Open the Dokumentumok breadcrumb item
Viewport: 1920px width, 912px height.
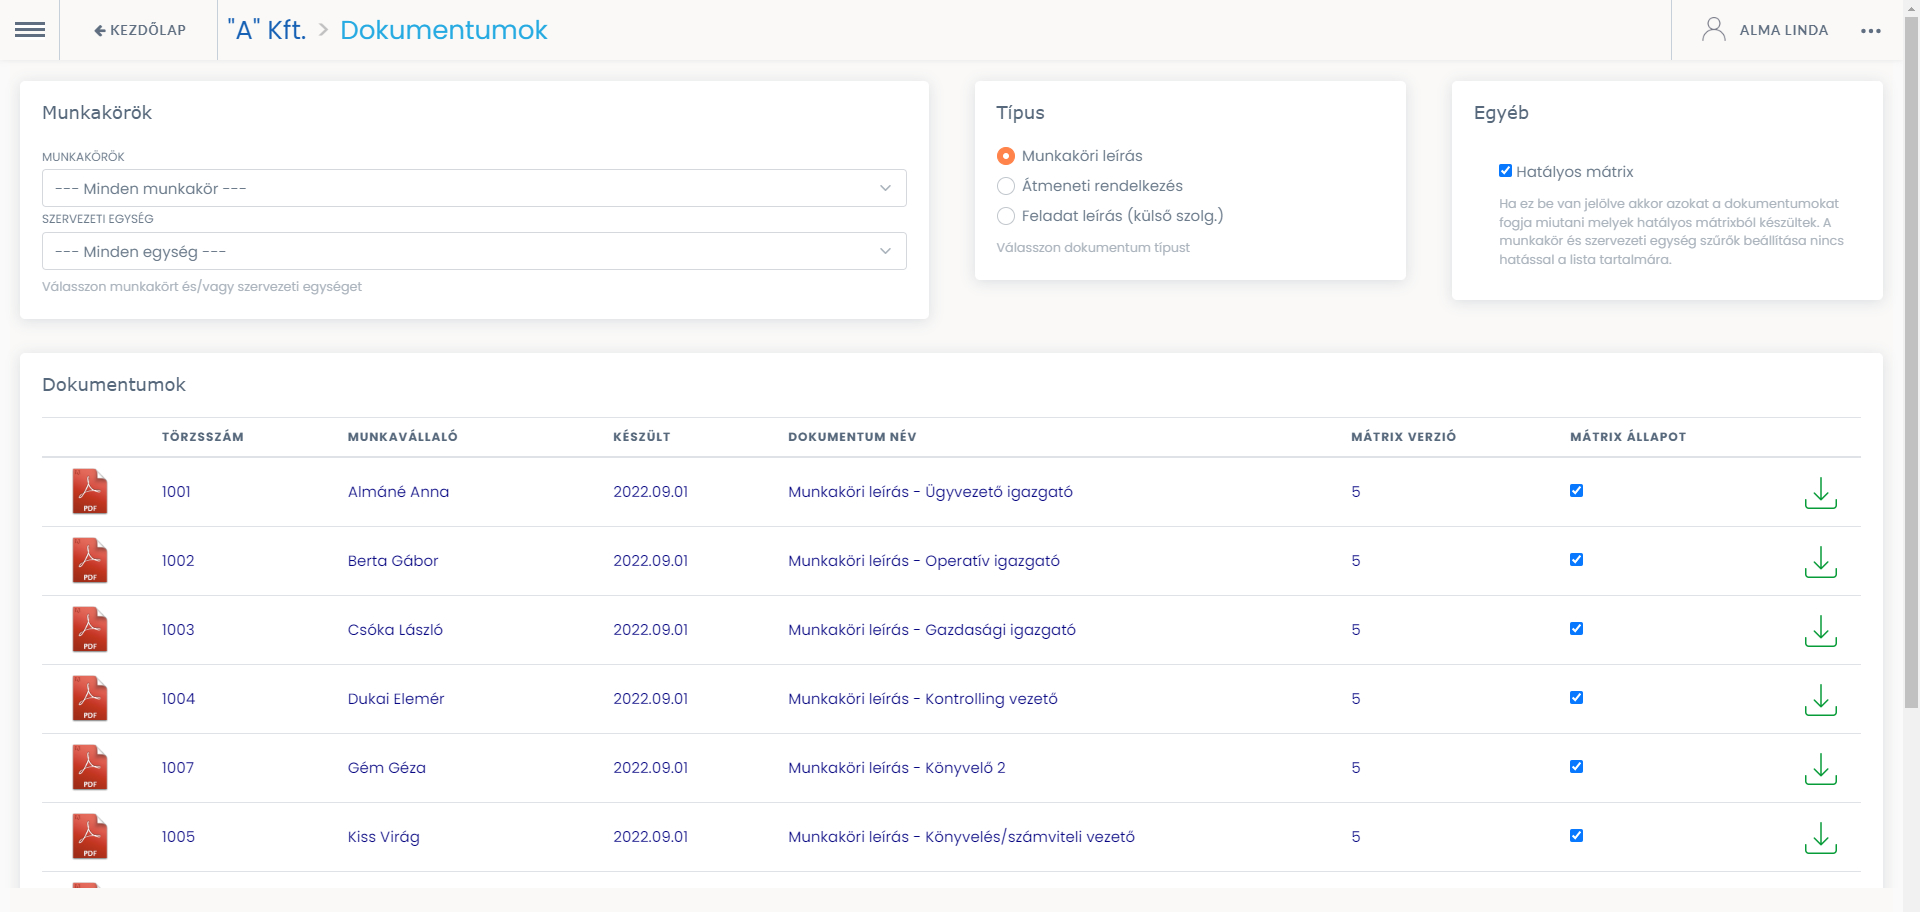point(443,30)
